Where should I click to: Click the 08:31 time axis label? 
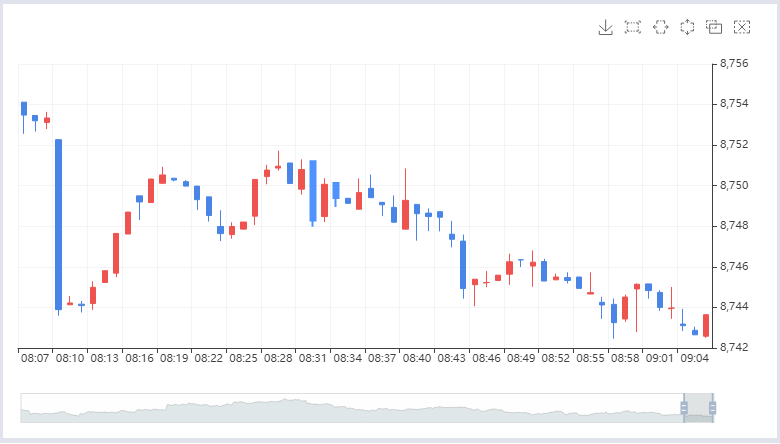click(x=312, y=358)
